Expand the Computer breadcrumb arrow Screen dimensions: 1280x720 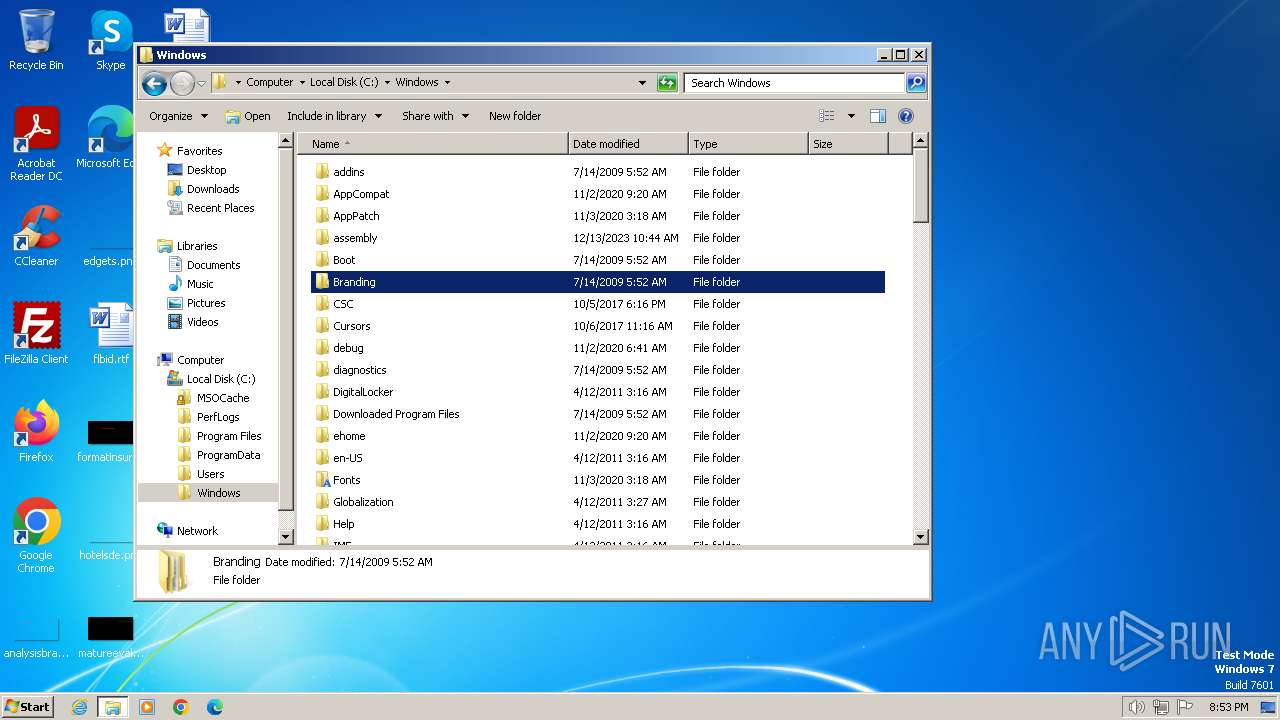click(x=302, y=83)
